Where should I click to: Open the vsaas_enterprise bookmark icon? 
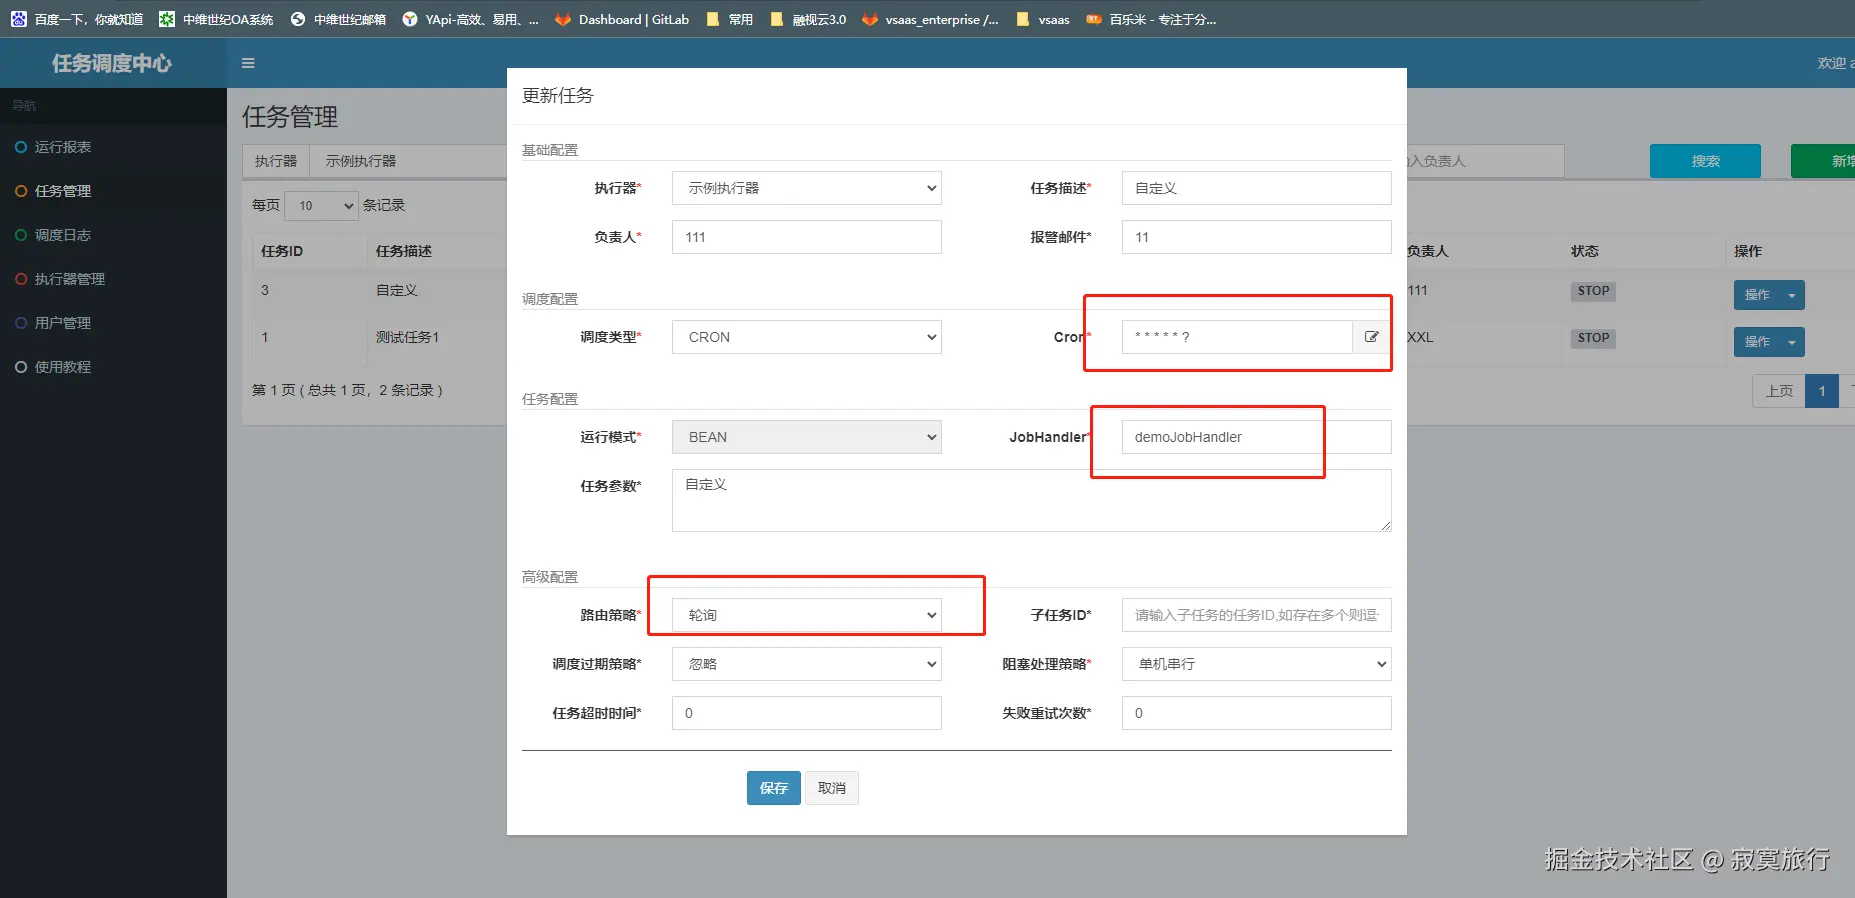point(869,19)
